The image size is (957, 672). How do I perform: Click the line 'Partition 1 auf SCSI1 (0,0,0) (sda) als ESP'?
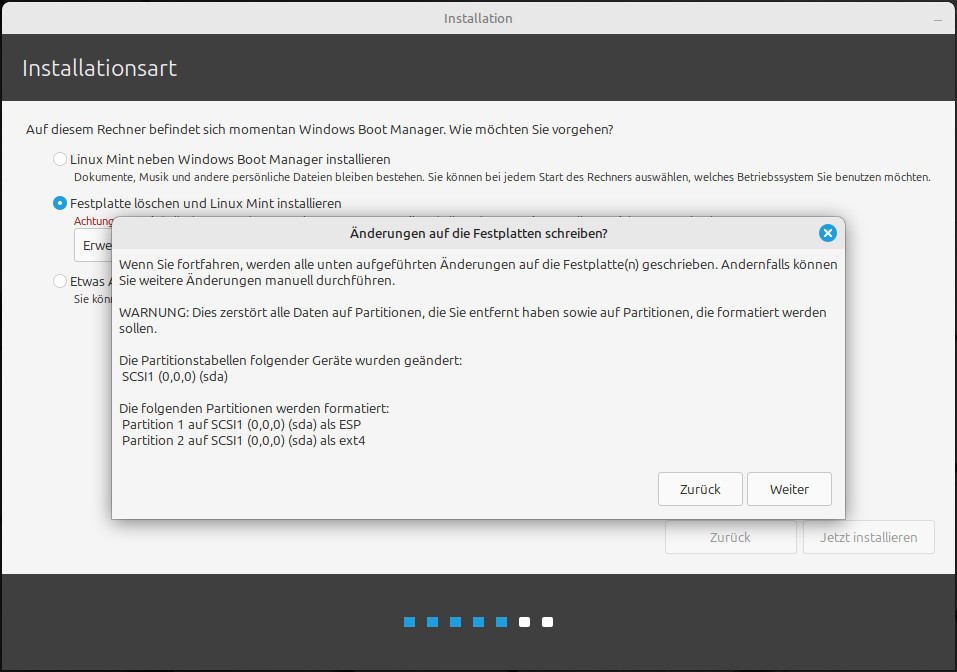[x=241, y=424]
